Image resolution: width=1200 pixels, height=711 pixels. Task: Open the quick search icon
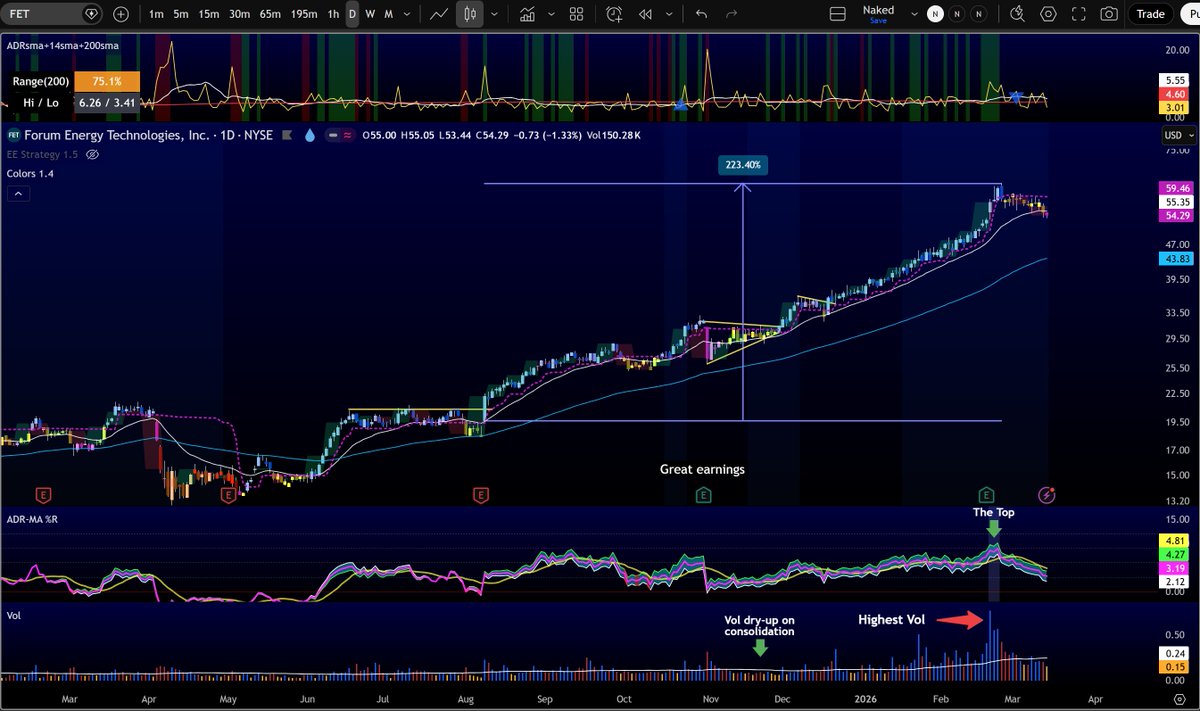(1018, 14)
